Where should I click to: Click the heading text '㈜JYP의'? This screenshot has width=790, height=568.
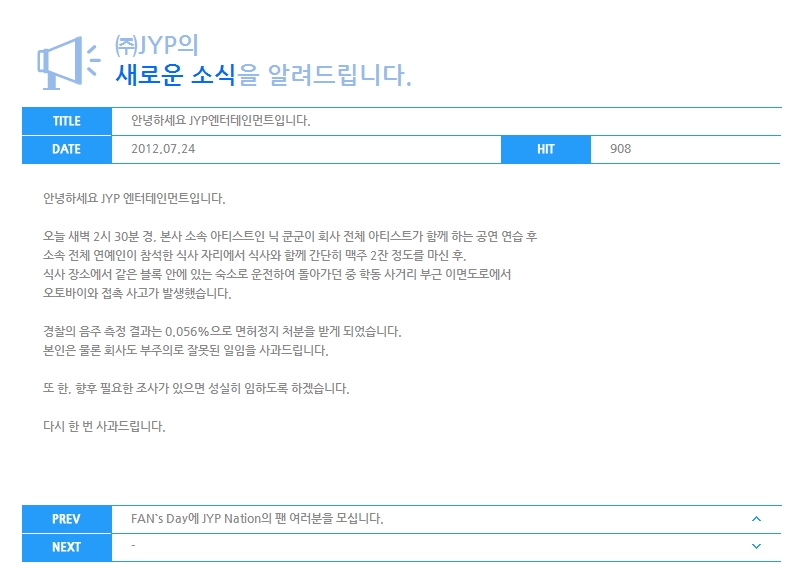coord(156,45)
